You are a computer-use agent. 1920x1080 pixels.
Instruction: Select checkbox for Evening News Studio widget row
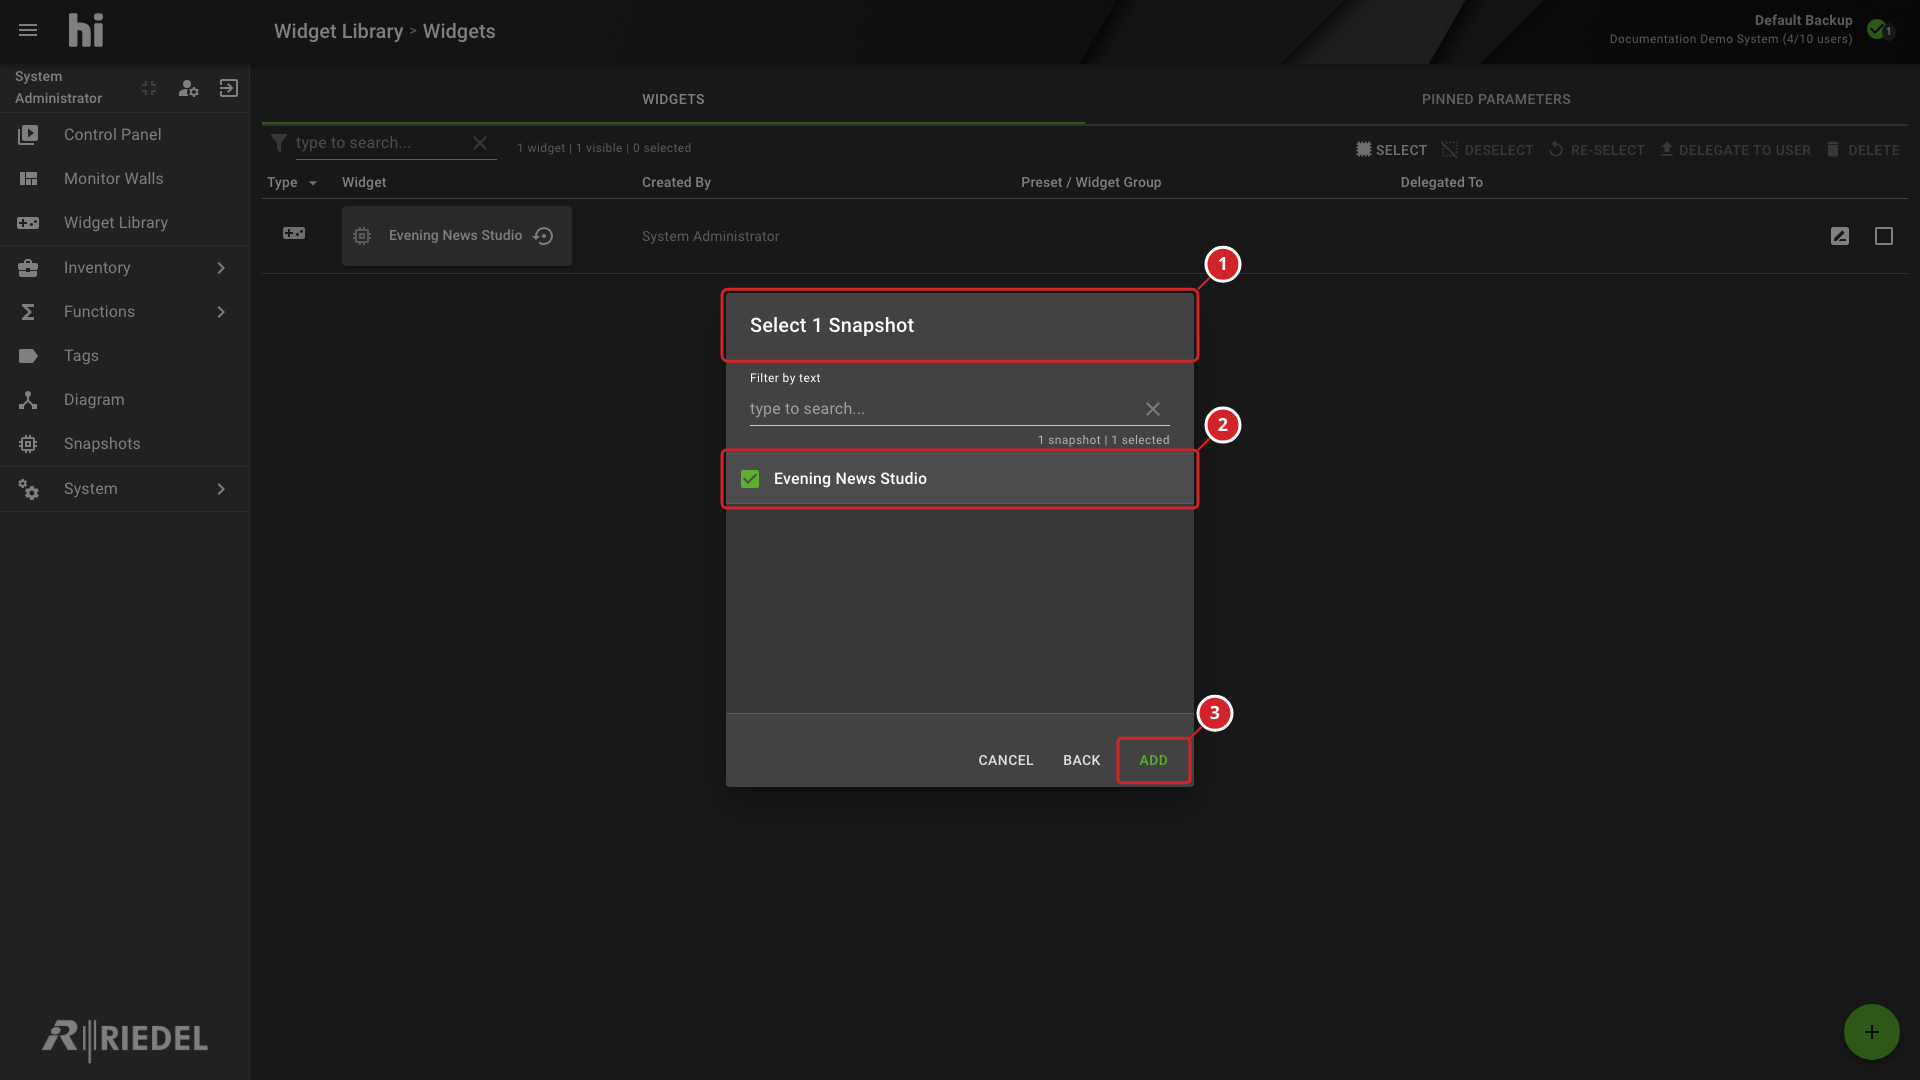[1884, 236]
